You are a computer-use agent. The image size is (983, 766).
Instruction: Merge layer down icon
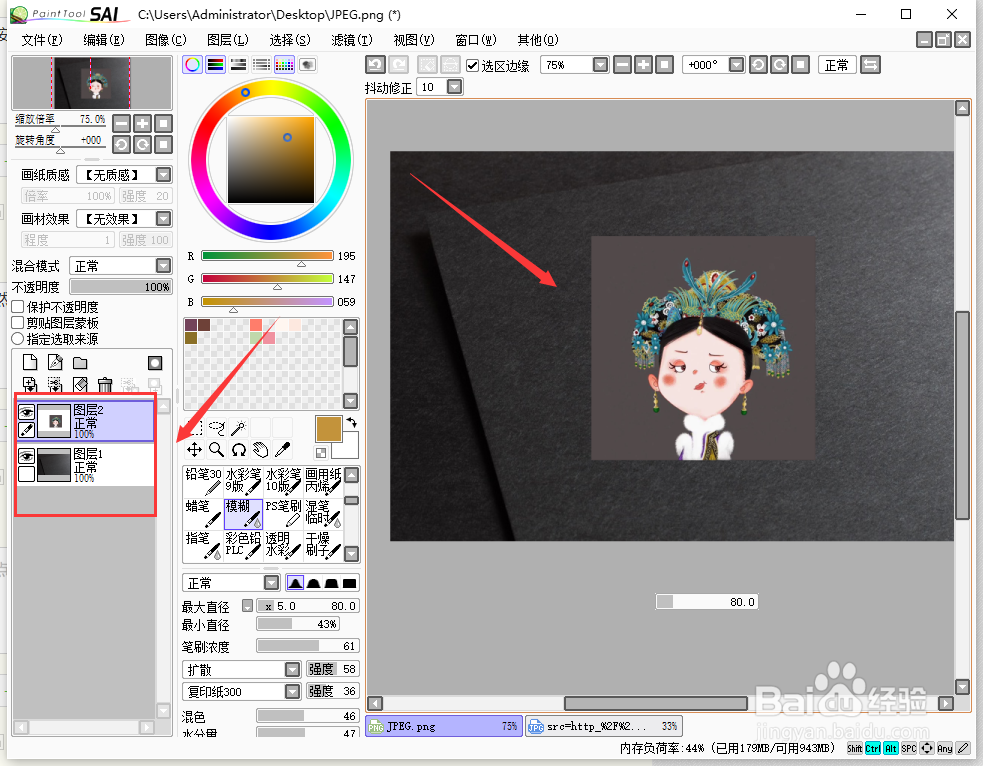click(x=55, y=384)
